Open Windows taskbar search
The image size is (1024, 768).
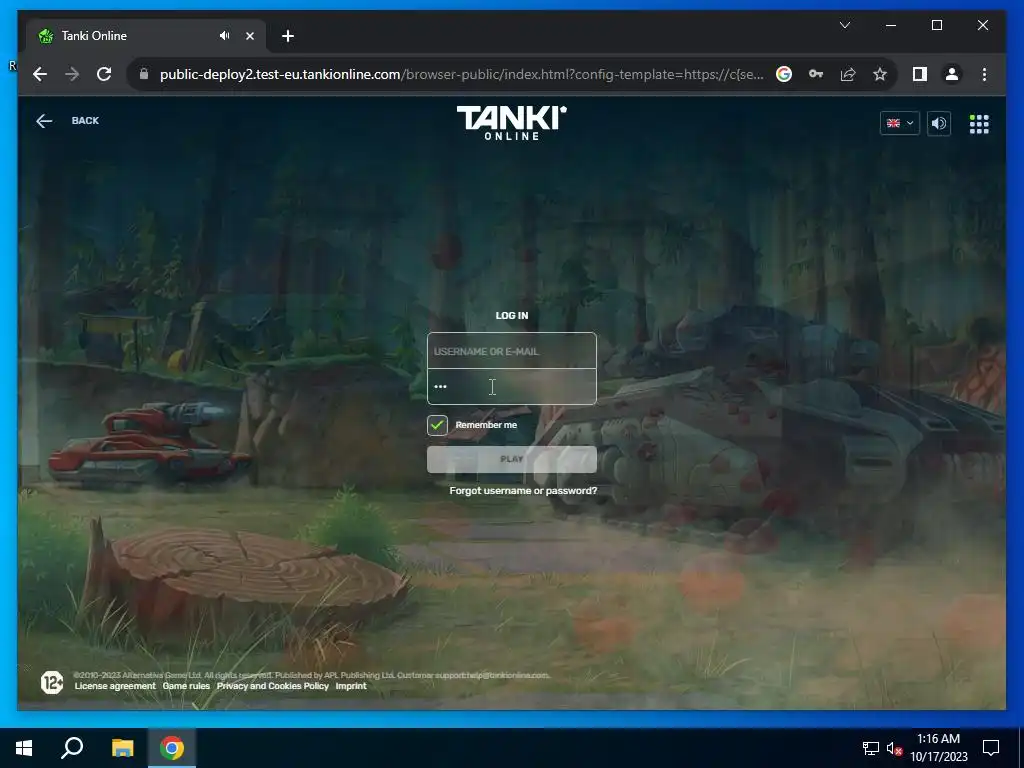click(x=72, y=748)
